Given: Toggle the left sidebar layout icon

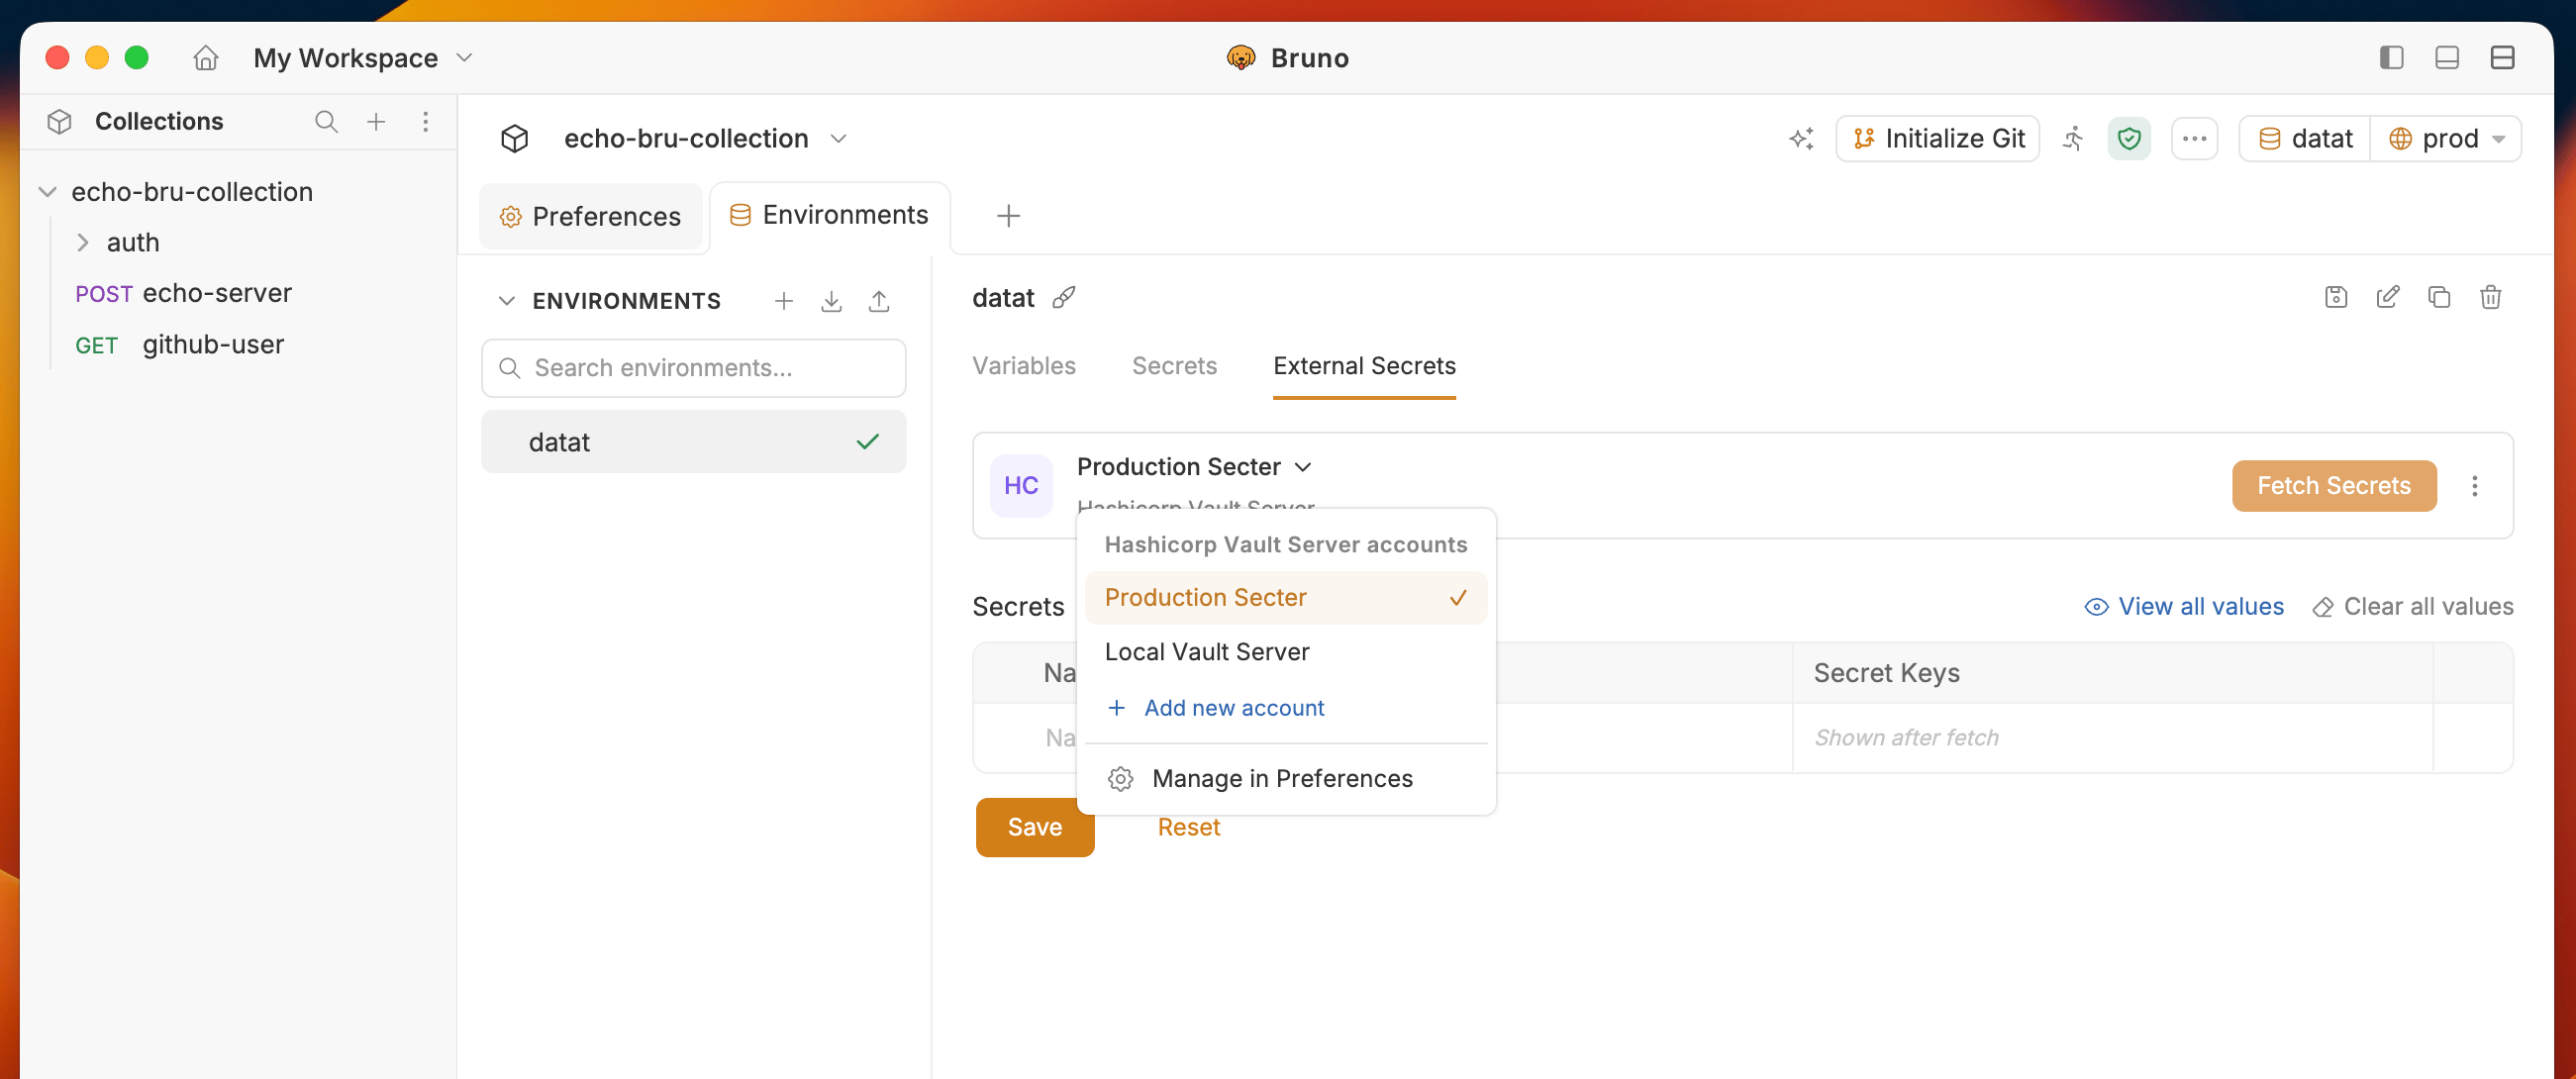Looking at the screenshot, I should tap(2391, 58).
